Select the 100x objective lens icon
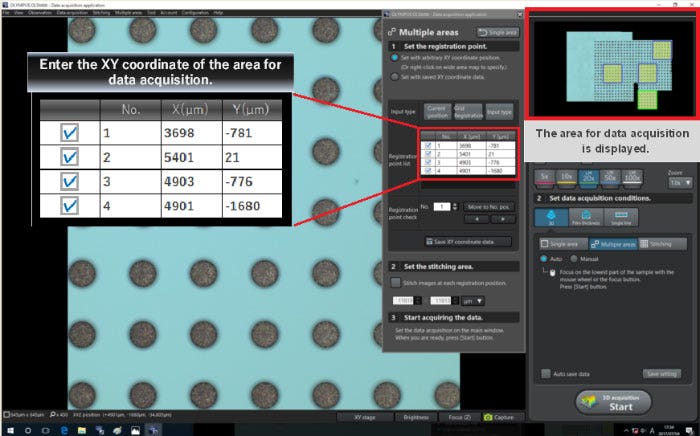 coord(634,176)
